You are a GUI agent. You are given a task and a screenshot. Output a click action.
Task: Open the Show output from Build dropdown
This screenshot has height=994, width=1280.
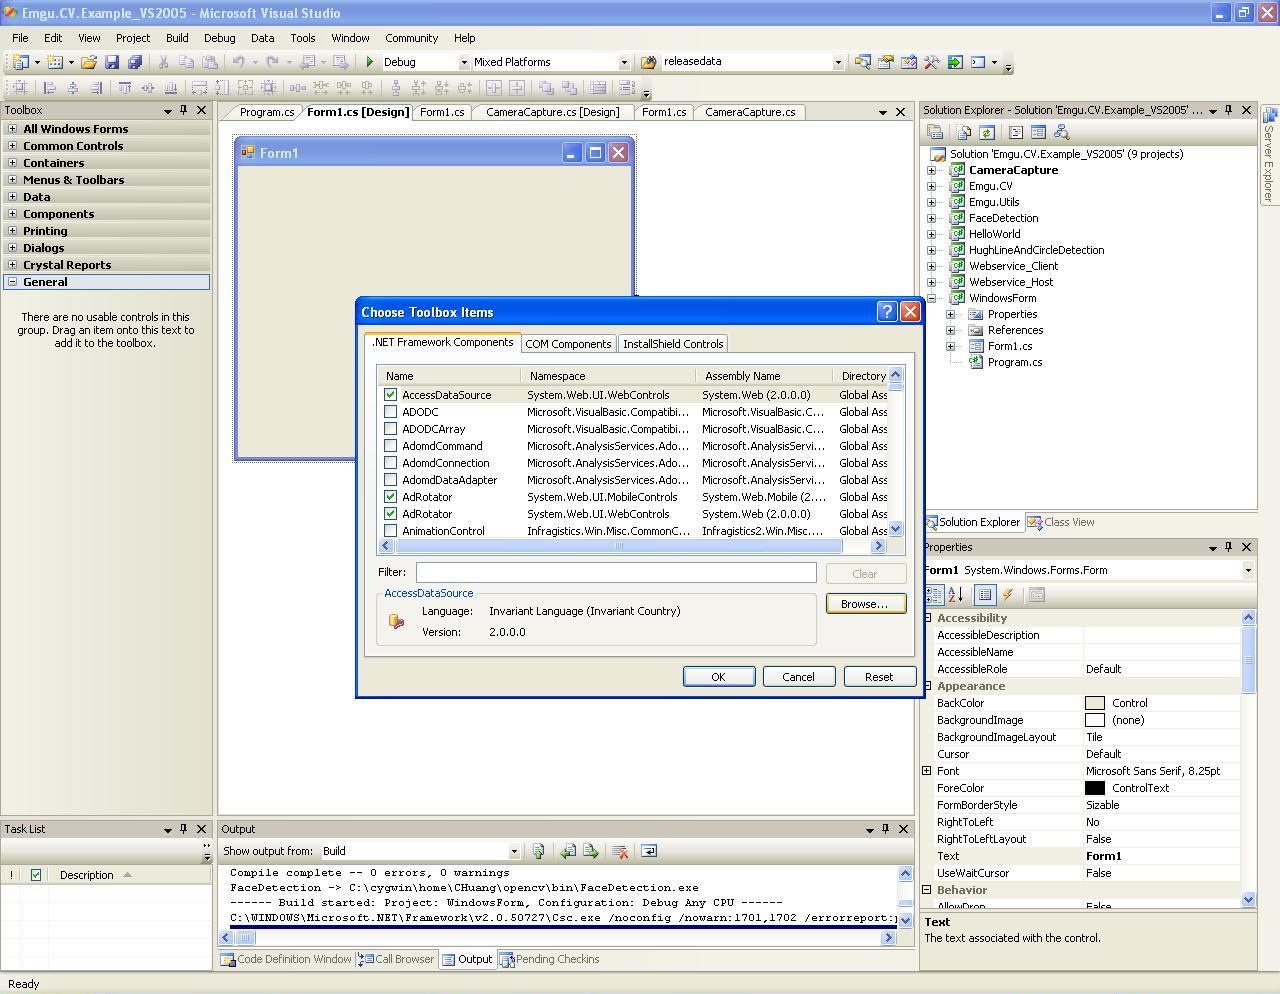point(514,852)
